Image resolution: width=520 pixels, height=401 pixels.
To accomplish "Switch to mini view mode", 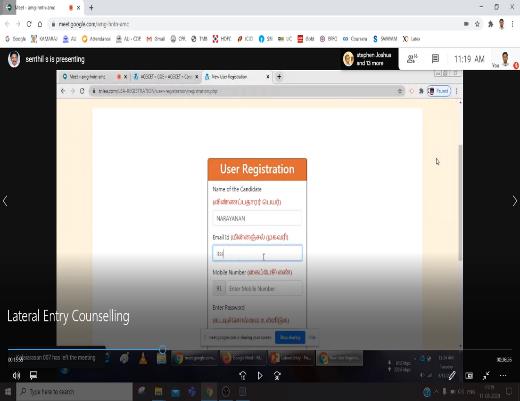I will (469, 376).
